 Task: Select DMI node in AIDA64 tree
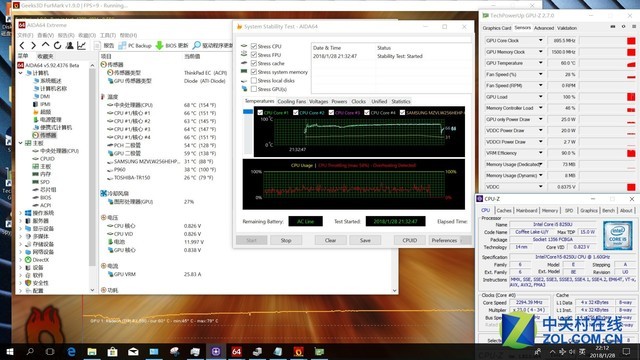(41, 96)
